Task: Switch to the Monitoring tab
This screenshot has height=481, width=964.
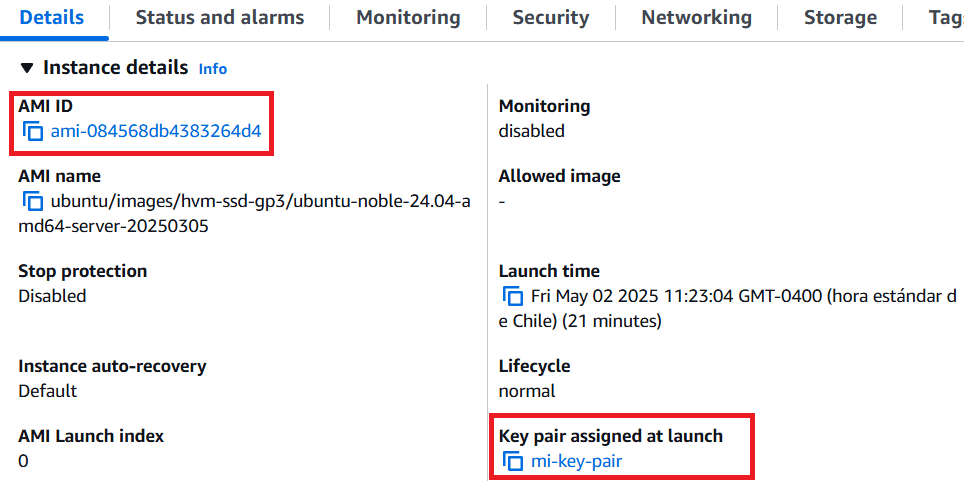Action: tap(408, 17)
